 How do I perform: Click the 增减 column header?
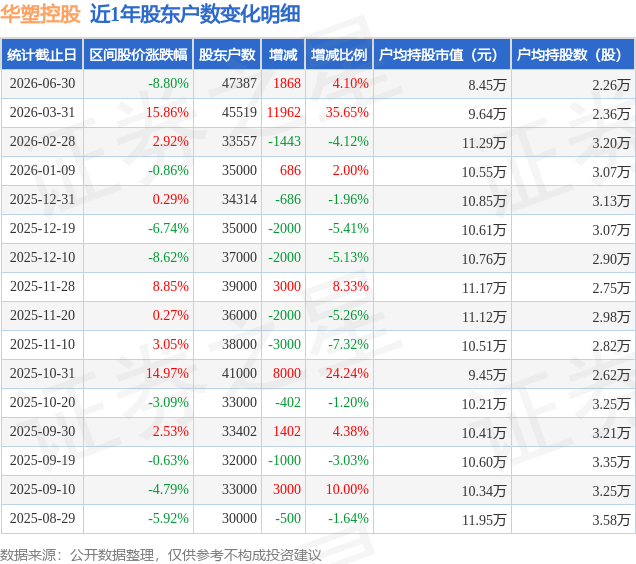click(x=283, y=54)
